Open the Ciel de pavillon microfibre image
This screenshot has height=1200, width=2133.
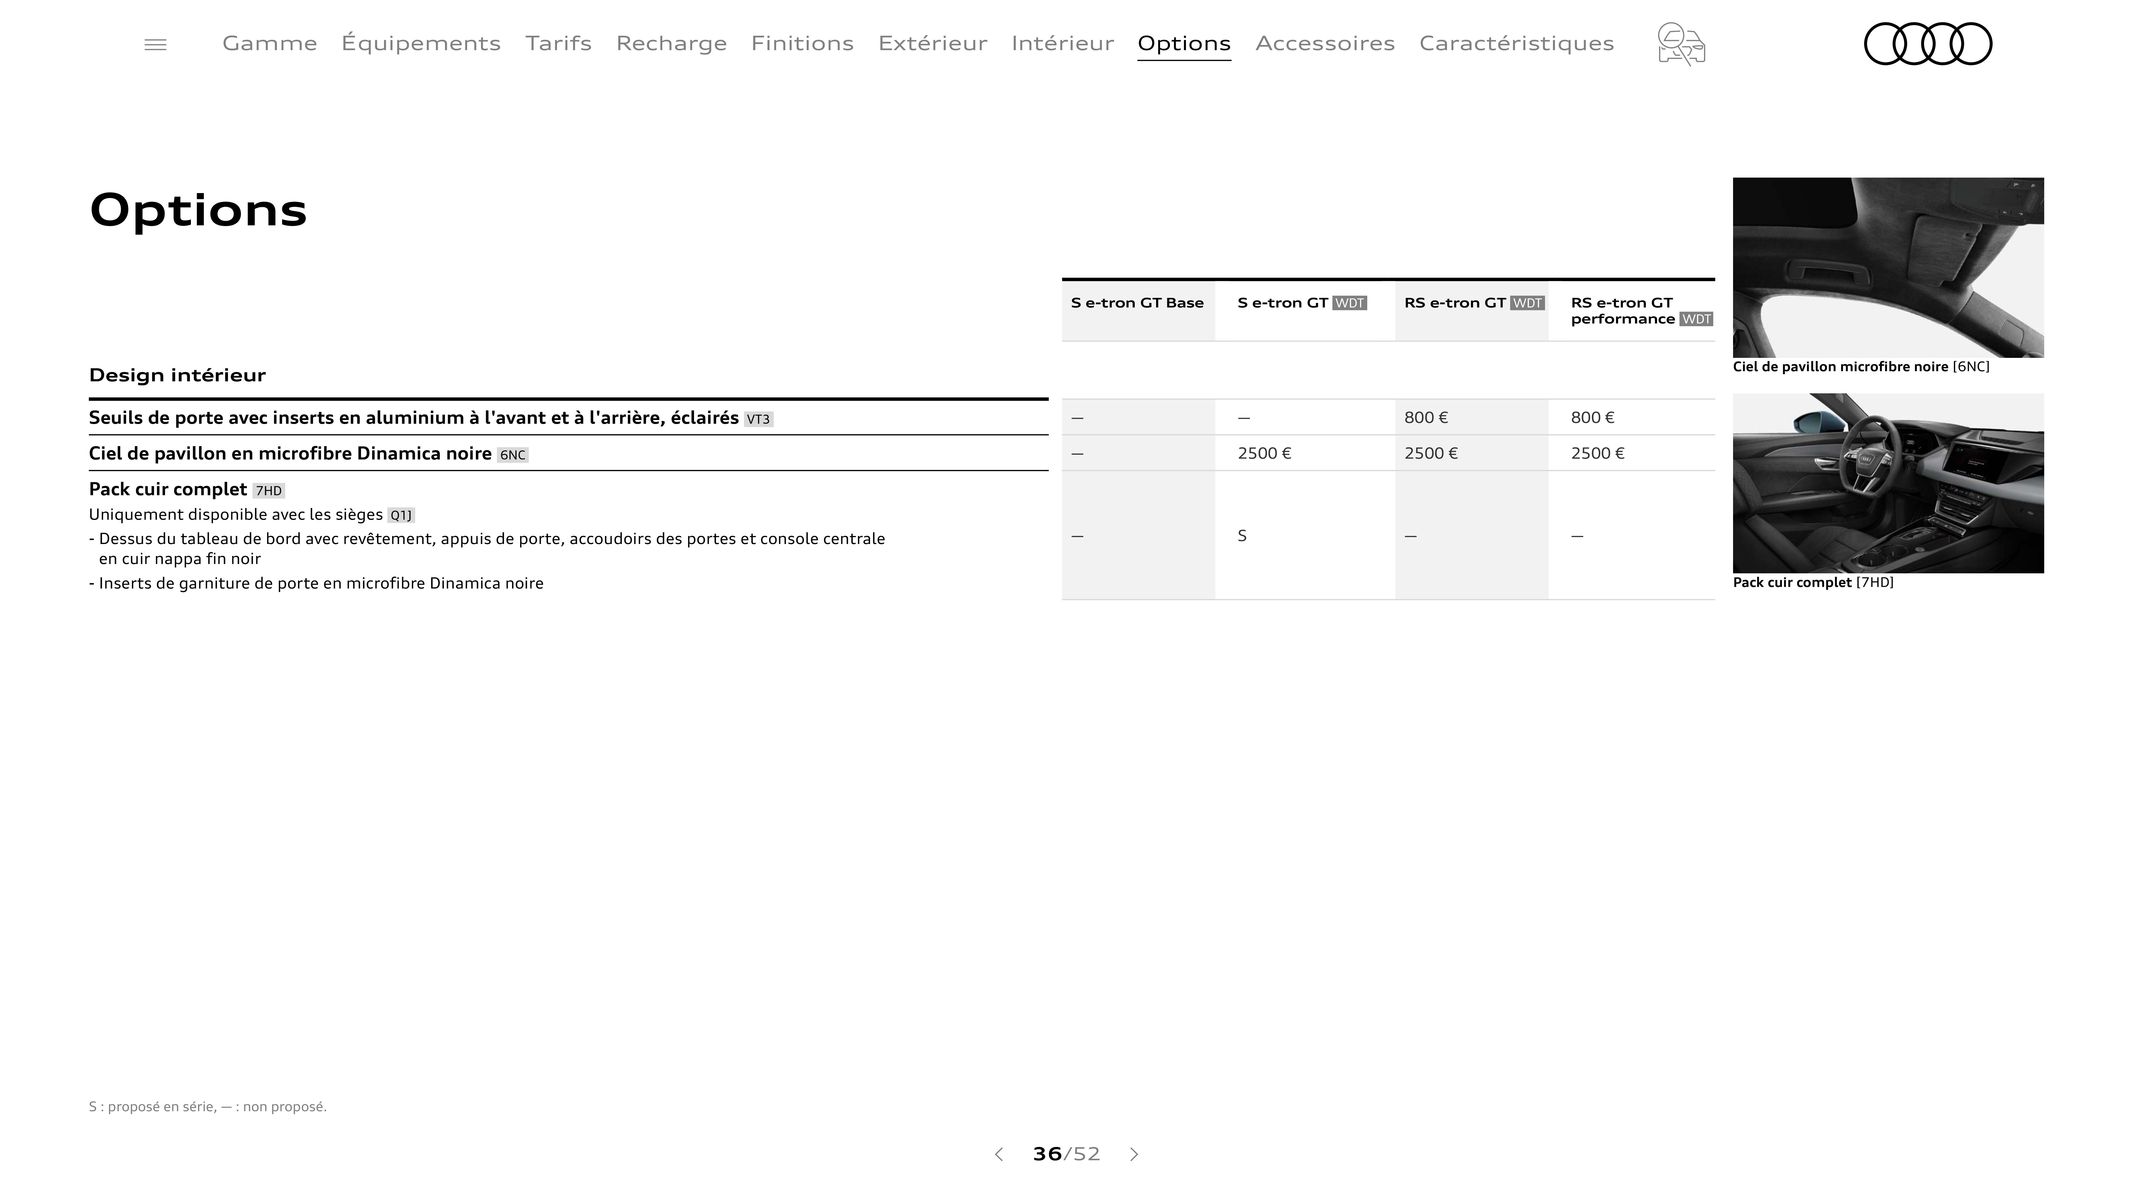pos(1888,267)
